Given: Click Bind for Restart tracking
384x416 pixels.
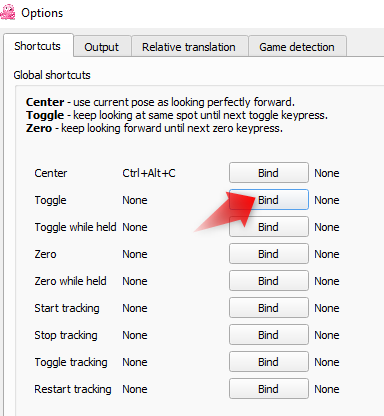Looking at the screenshot, I should tap(269, 389).
